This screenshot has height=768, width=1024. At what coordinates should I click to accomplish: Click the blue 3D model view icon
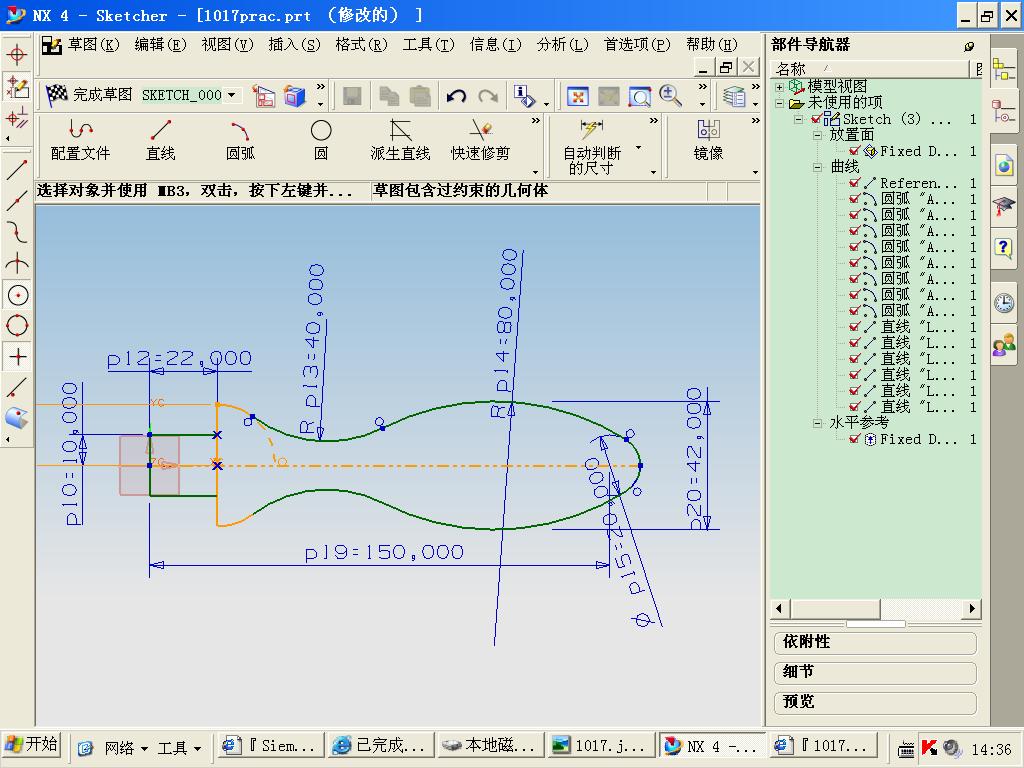click(x=295, y=97)
